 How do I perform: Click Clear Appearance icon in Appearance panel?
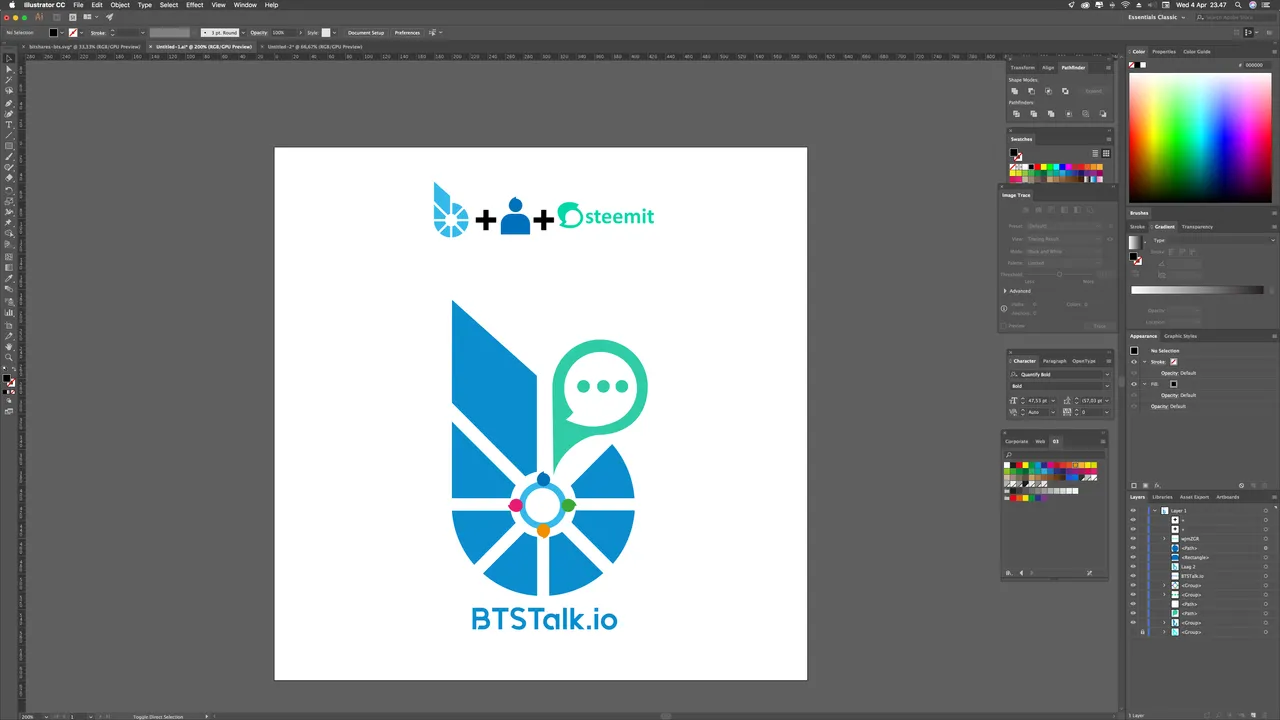[x=1241, y=486]
